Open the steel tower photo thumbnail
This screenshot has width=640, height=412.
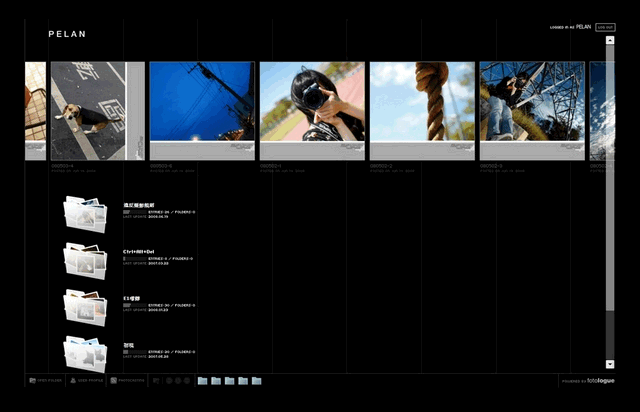point(532,111)
